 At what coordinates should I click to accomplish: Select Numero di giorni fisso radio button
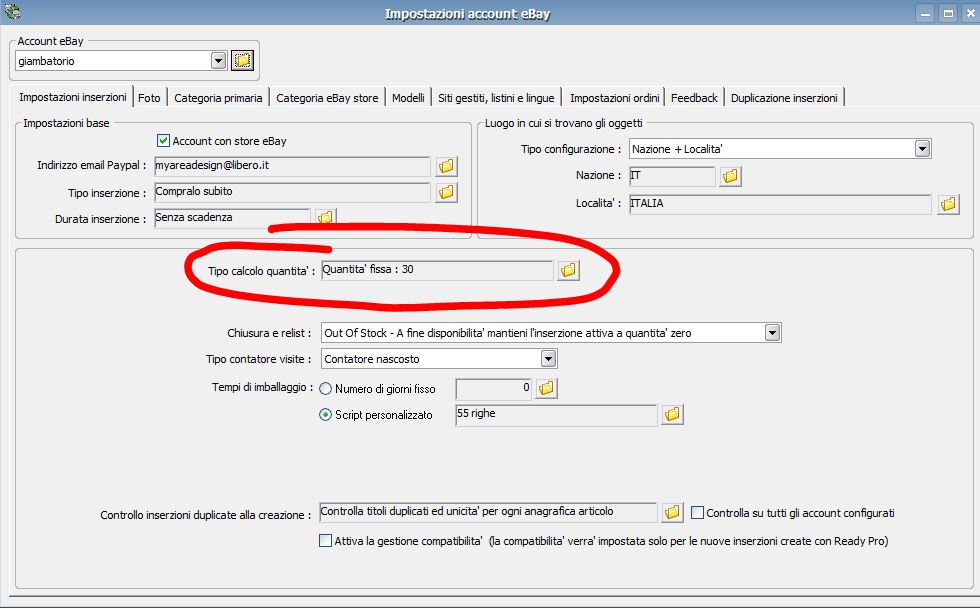coord(325,389)
